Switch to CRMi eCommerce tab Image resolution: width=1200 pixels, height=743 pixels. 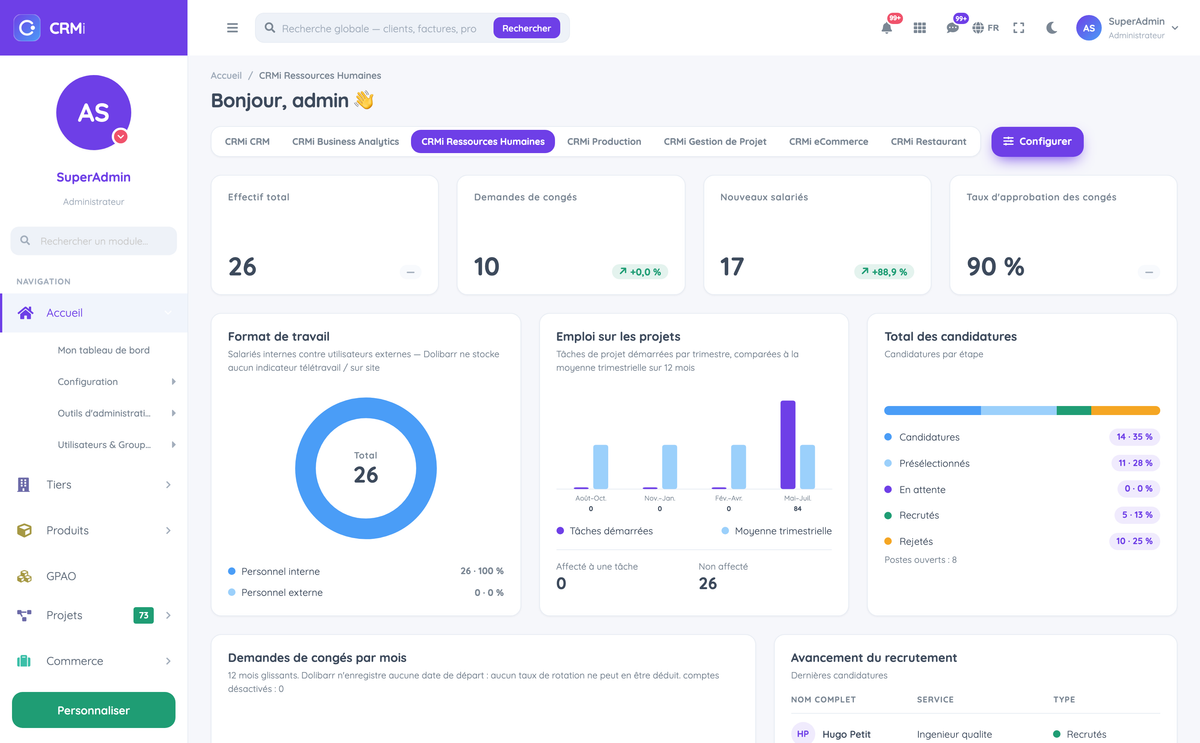[x=828, y=141]
